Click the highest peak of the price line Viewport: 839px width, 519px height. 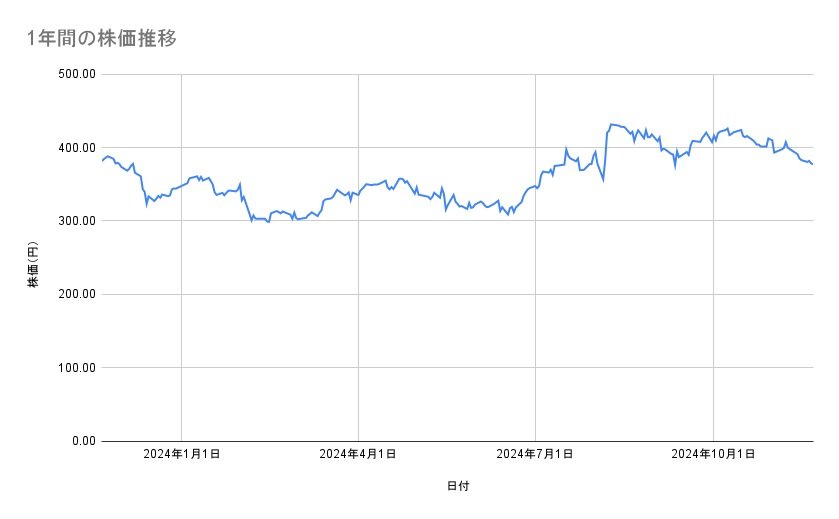tap(611, 125)
